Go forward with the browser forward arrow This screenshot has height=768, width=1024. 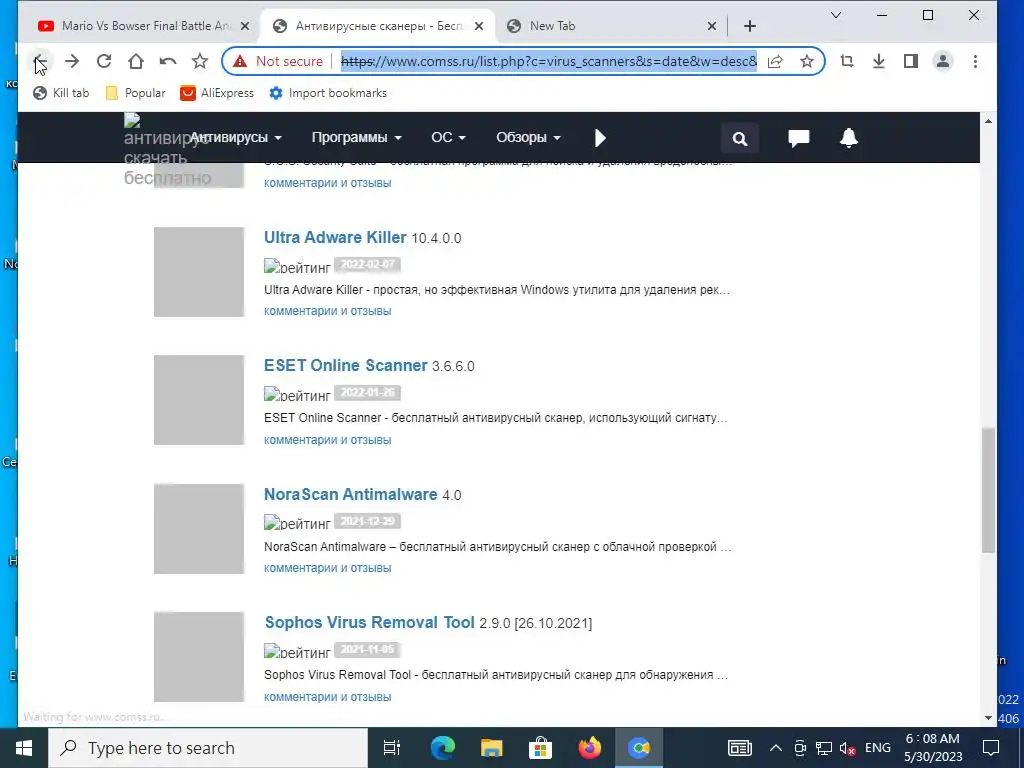tap(72, 61)
